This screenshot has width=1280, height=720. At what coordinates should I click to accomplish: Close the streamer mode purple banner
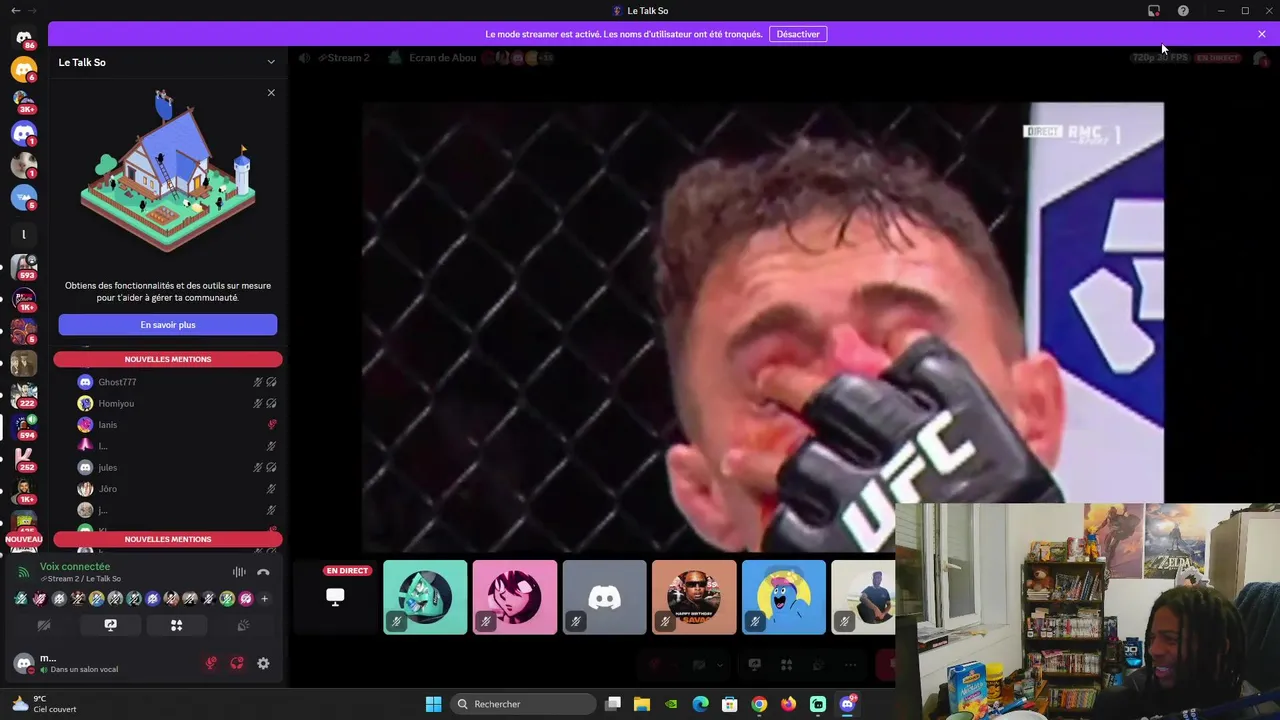(1262, 34)
